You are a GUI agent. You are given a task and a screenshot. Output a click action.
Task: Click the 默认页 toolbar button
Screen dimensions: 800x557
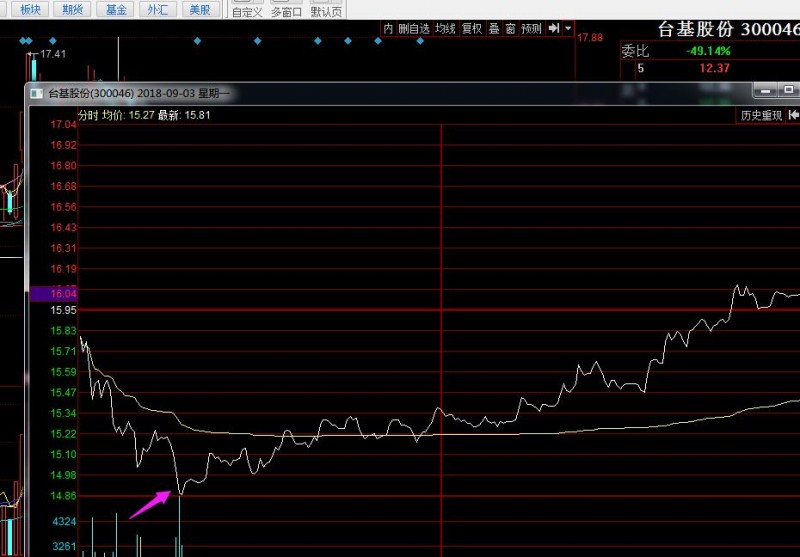(x=326, y=10)
